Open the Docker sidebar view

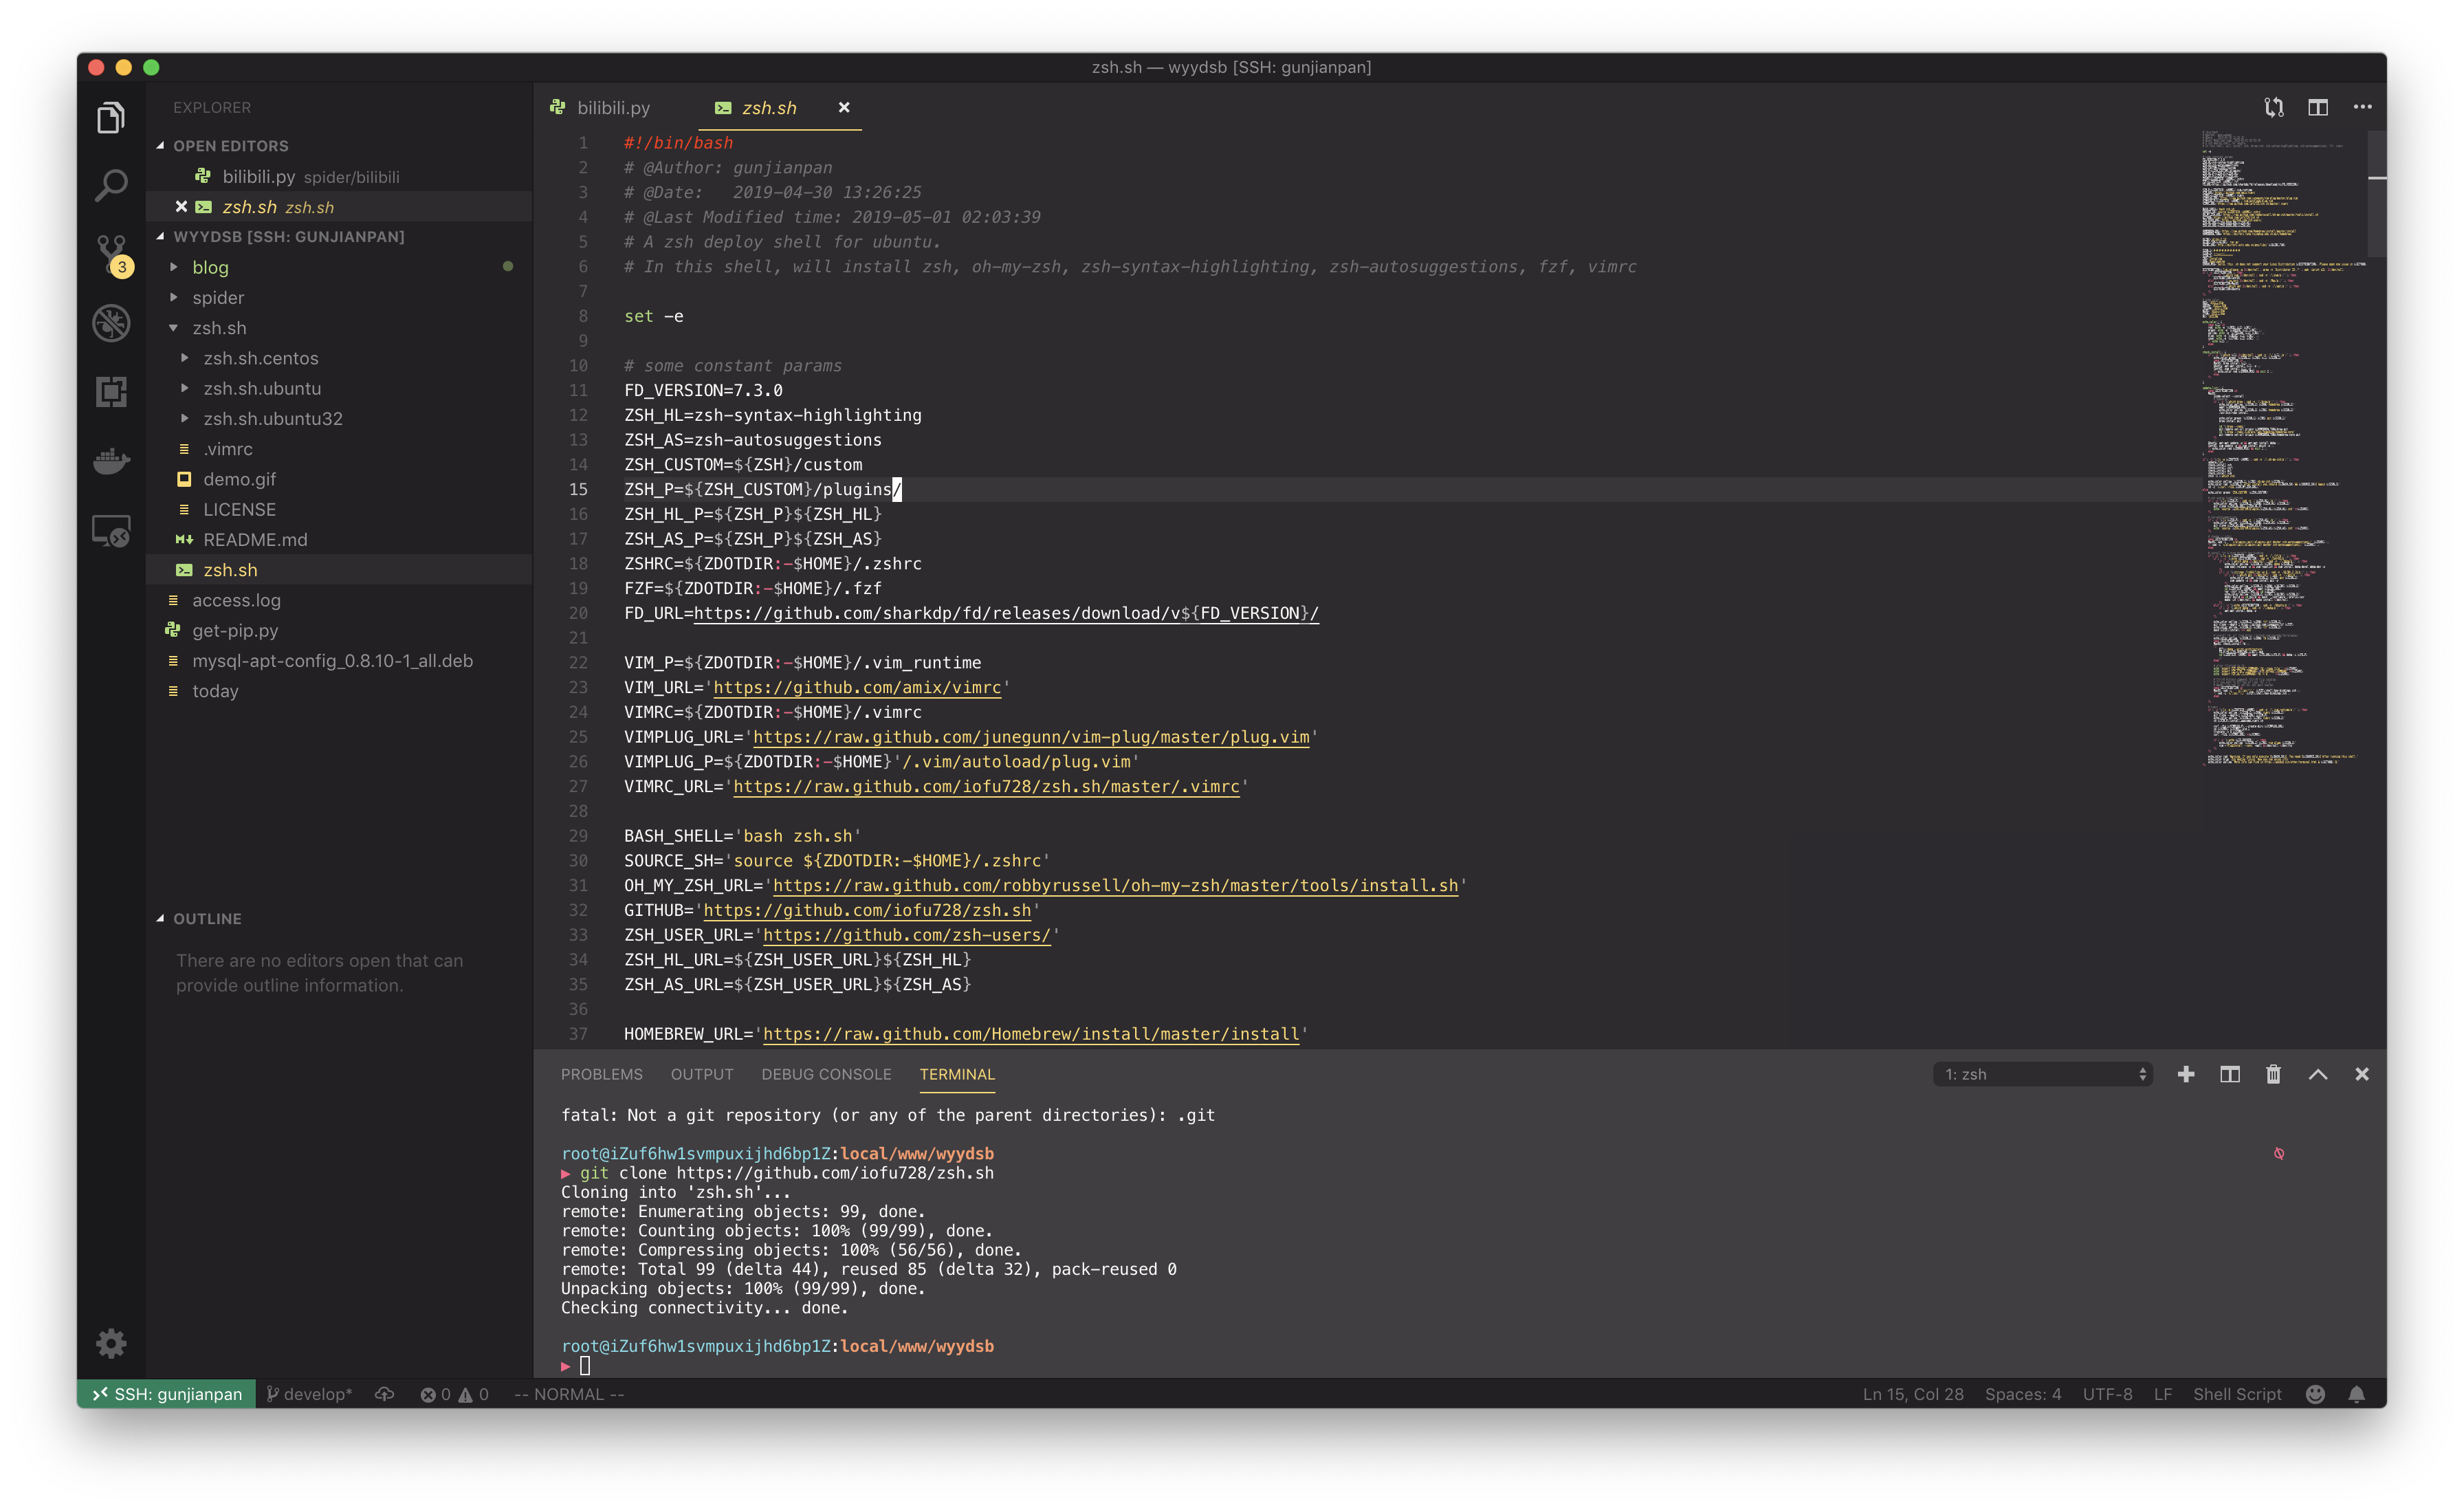click(111, 461)
